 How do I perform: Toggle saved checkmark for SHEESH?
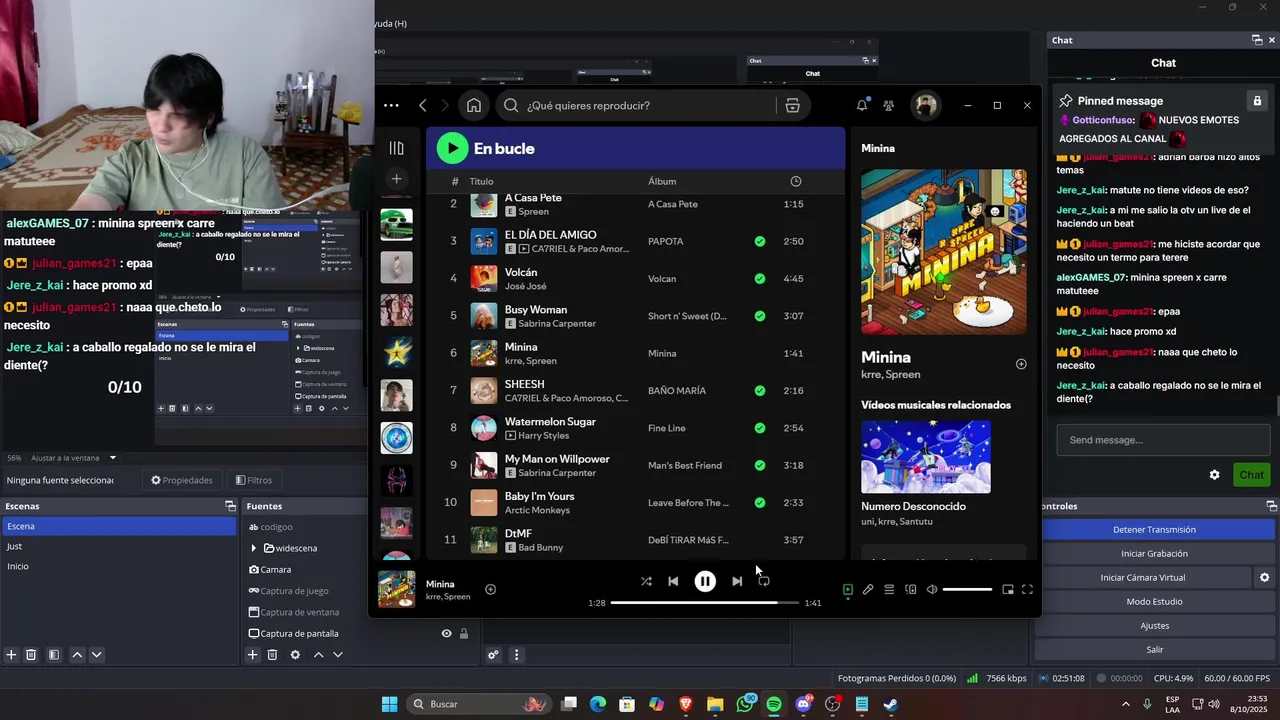[x=760, y=390]
